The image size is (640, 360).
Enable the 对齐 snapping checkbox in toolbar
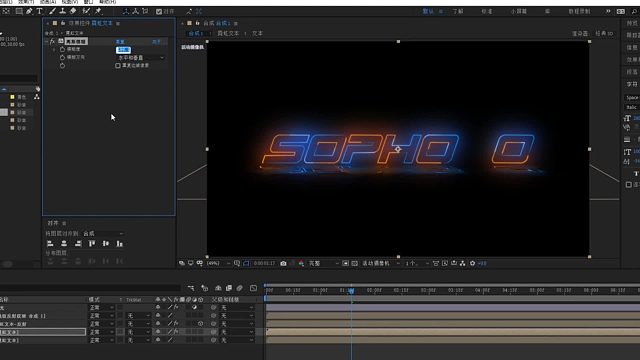[159, 12]
